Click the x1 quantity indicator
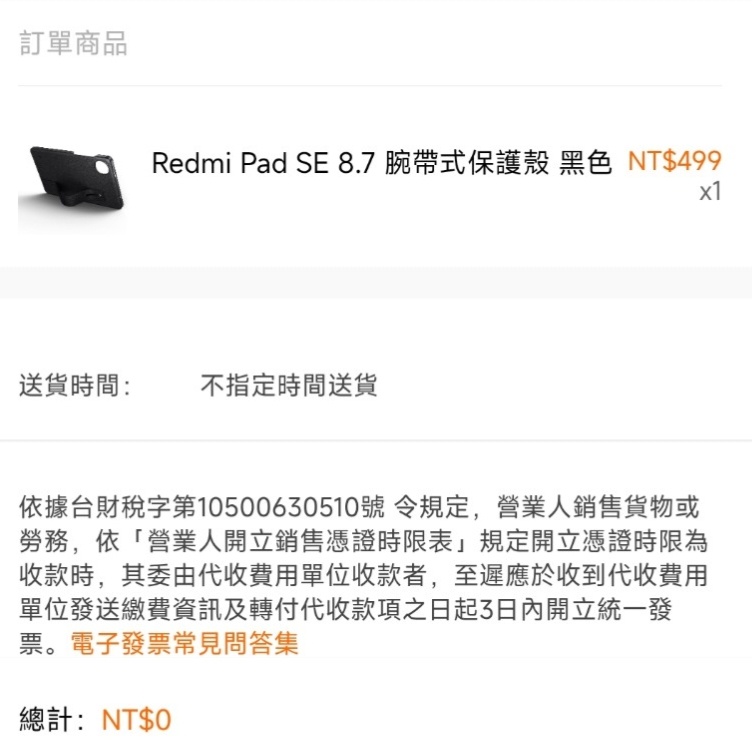 (x=711, y=191)
